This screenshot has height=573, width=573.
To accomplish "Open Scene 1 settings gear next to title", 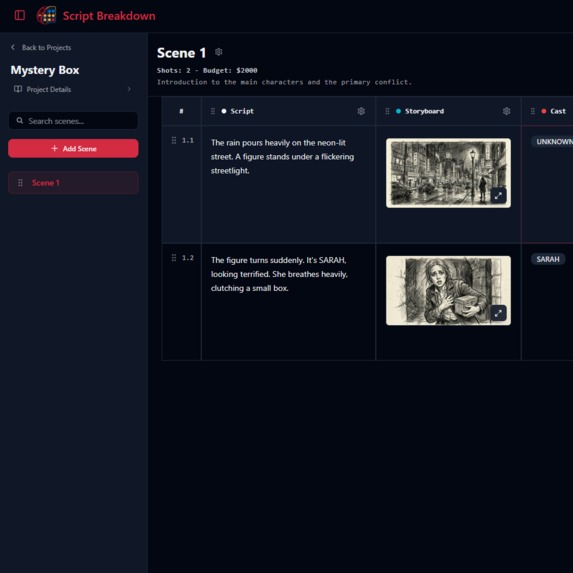I will pyautogui.click(x=219, y=52).
